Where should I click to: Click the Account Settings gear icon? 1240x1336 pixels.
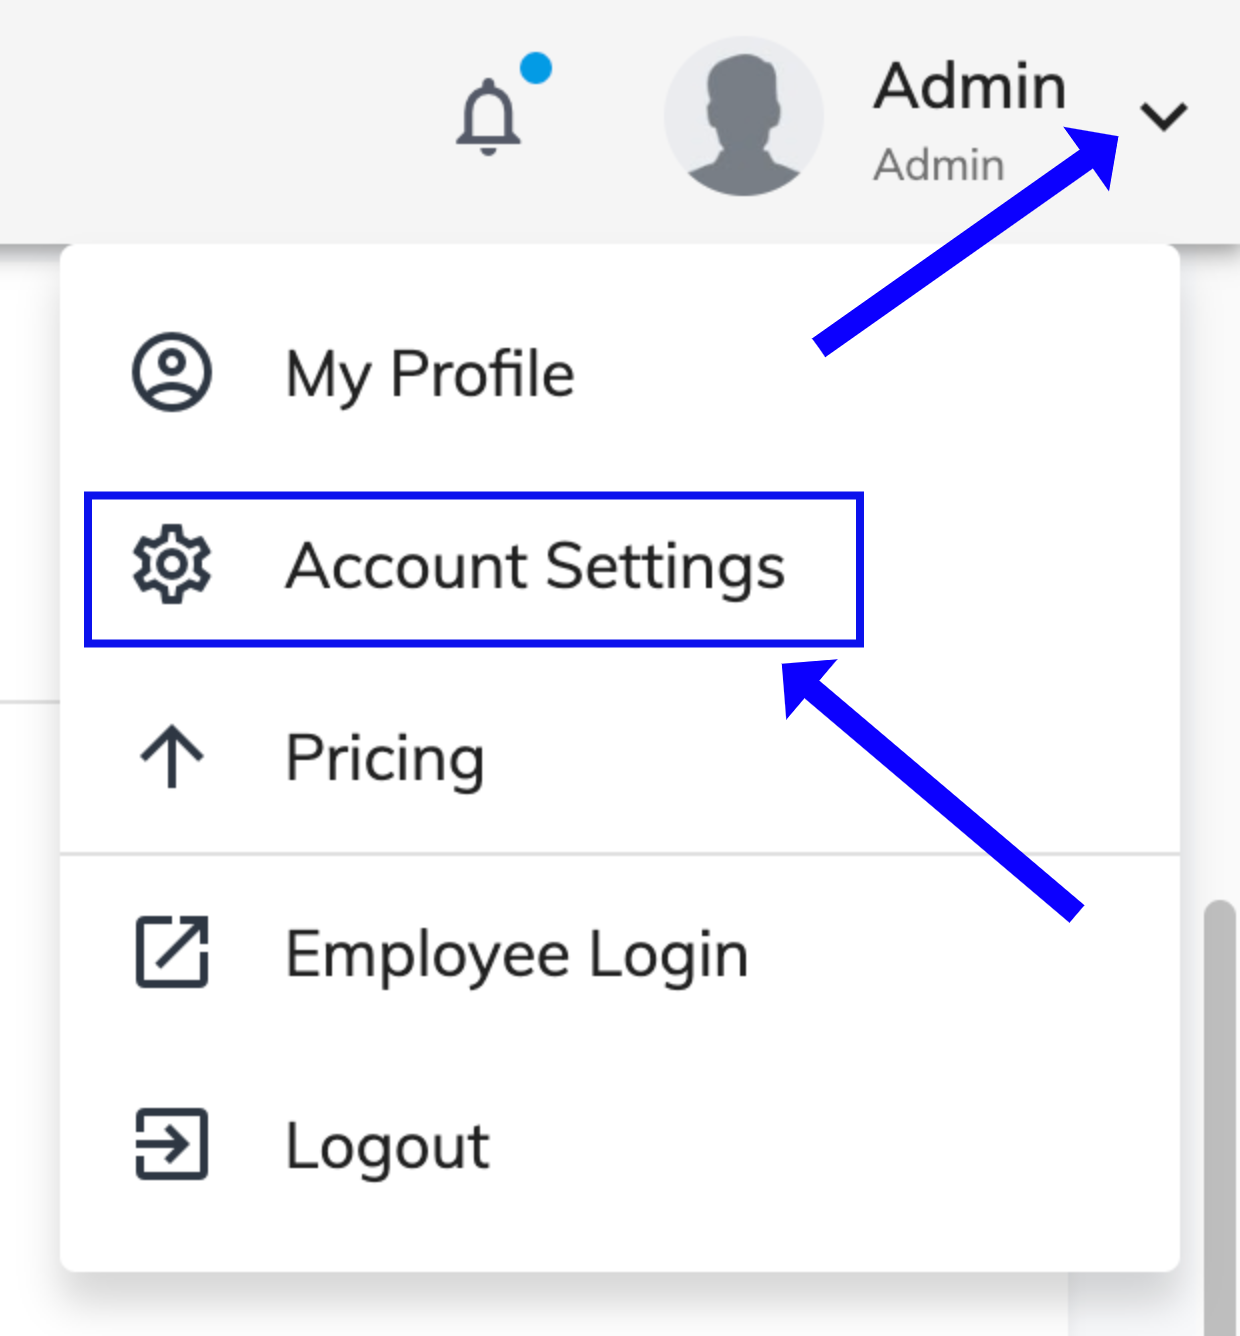click(x=171, y=565)
